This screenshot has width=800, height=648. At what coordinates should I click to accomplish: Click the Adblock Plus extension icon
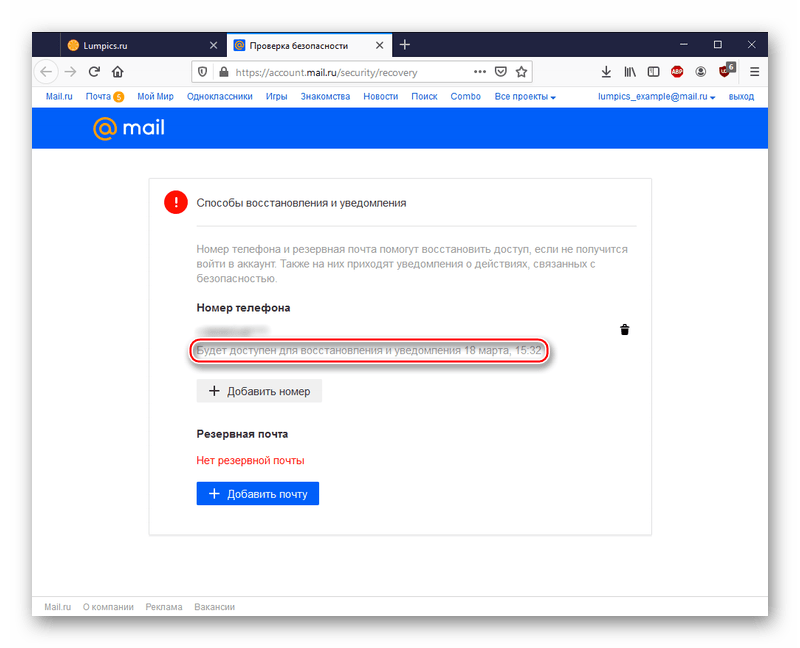coord(677,72)
